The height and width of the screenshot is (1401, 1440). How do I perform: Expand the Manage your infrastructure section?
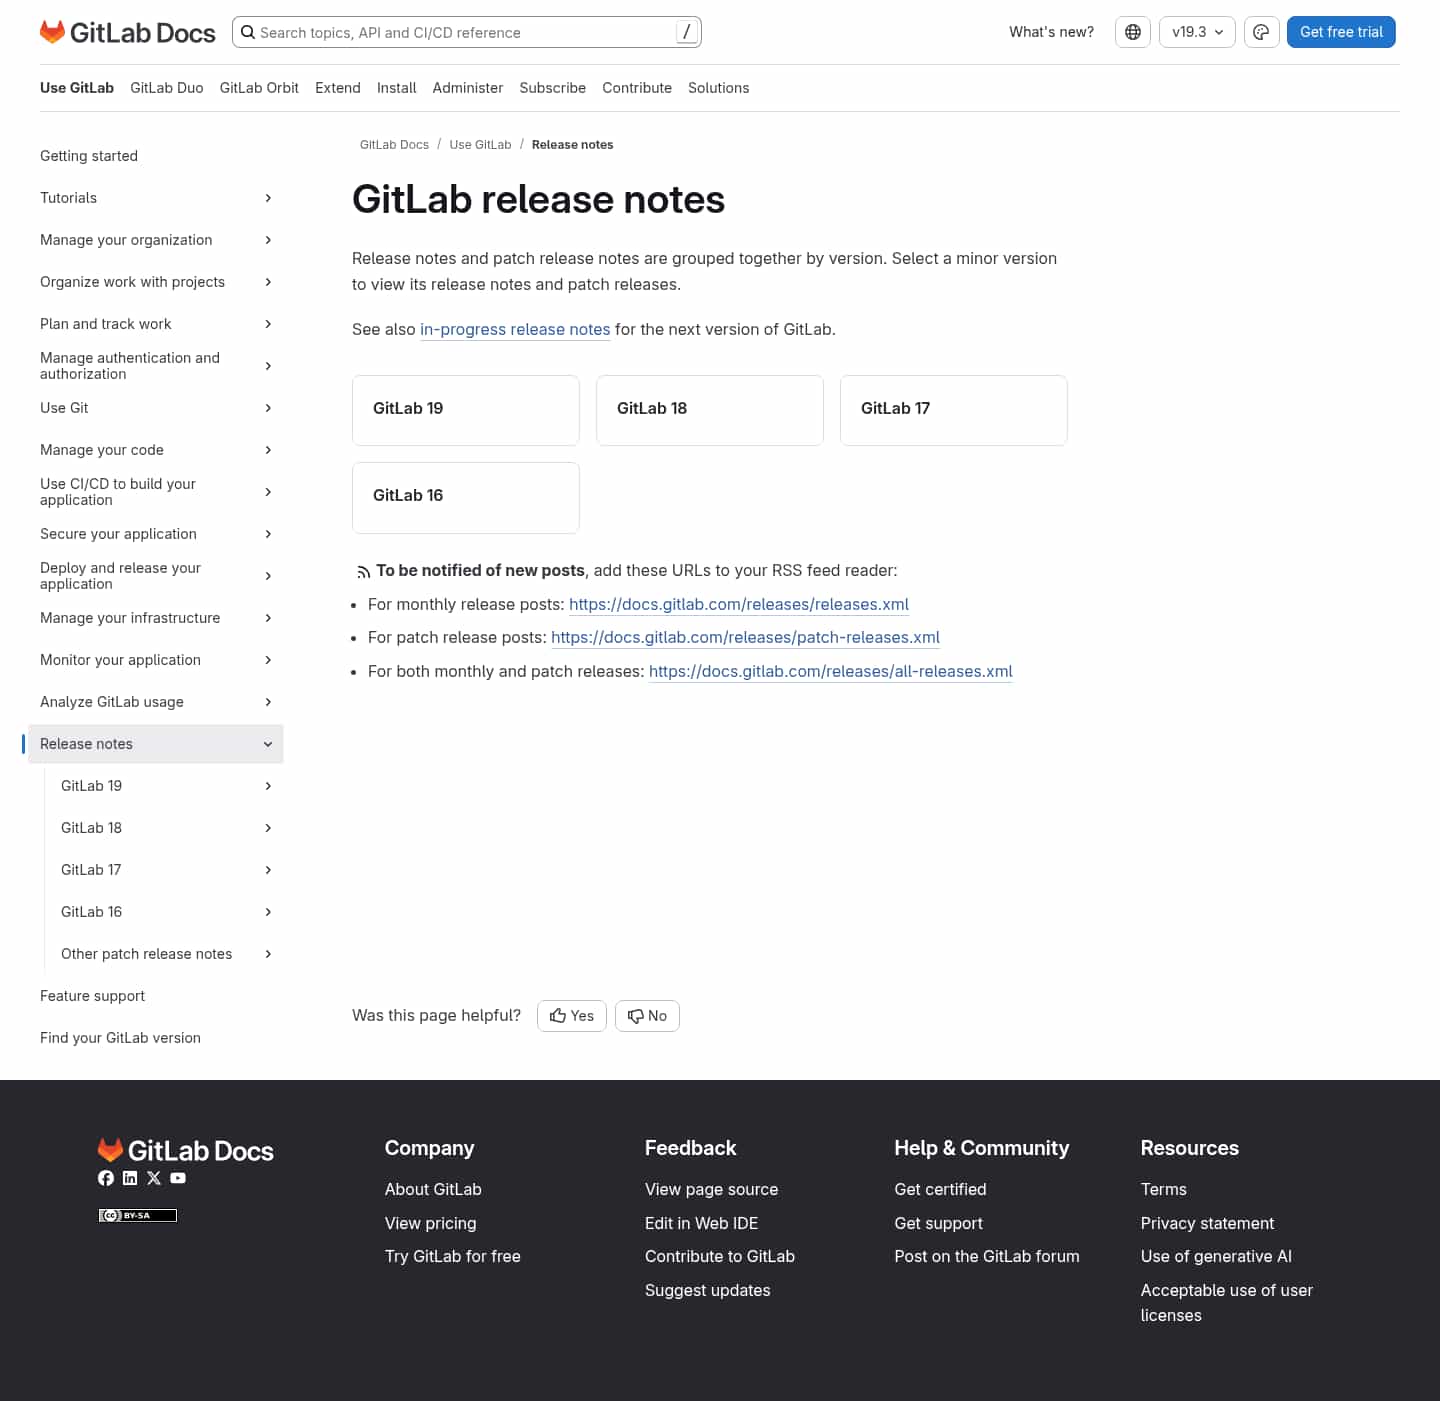point(268,618)
